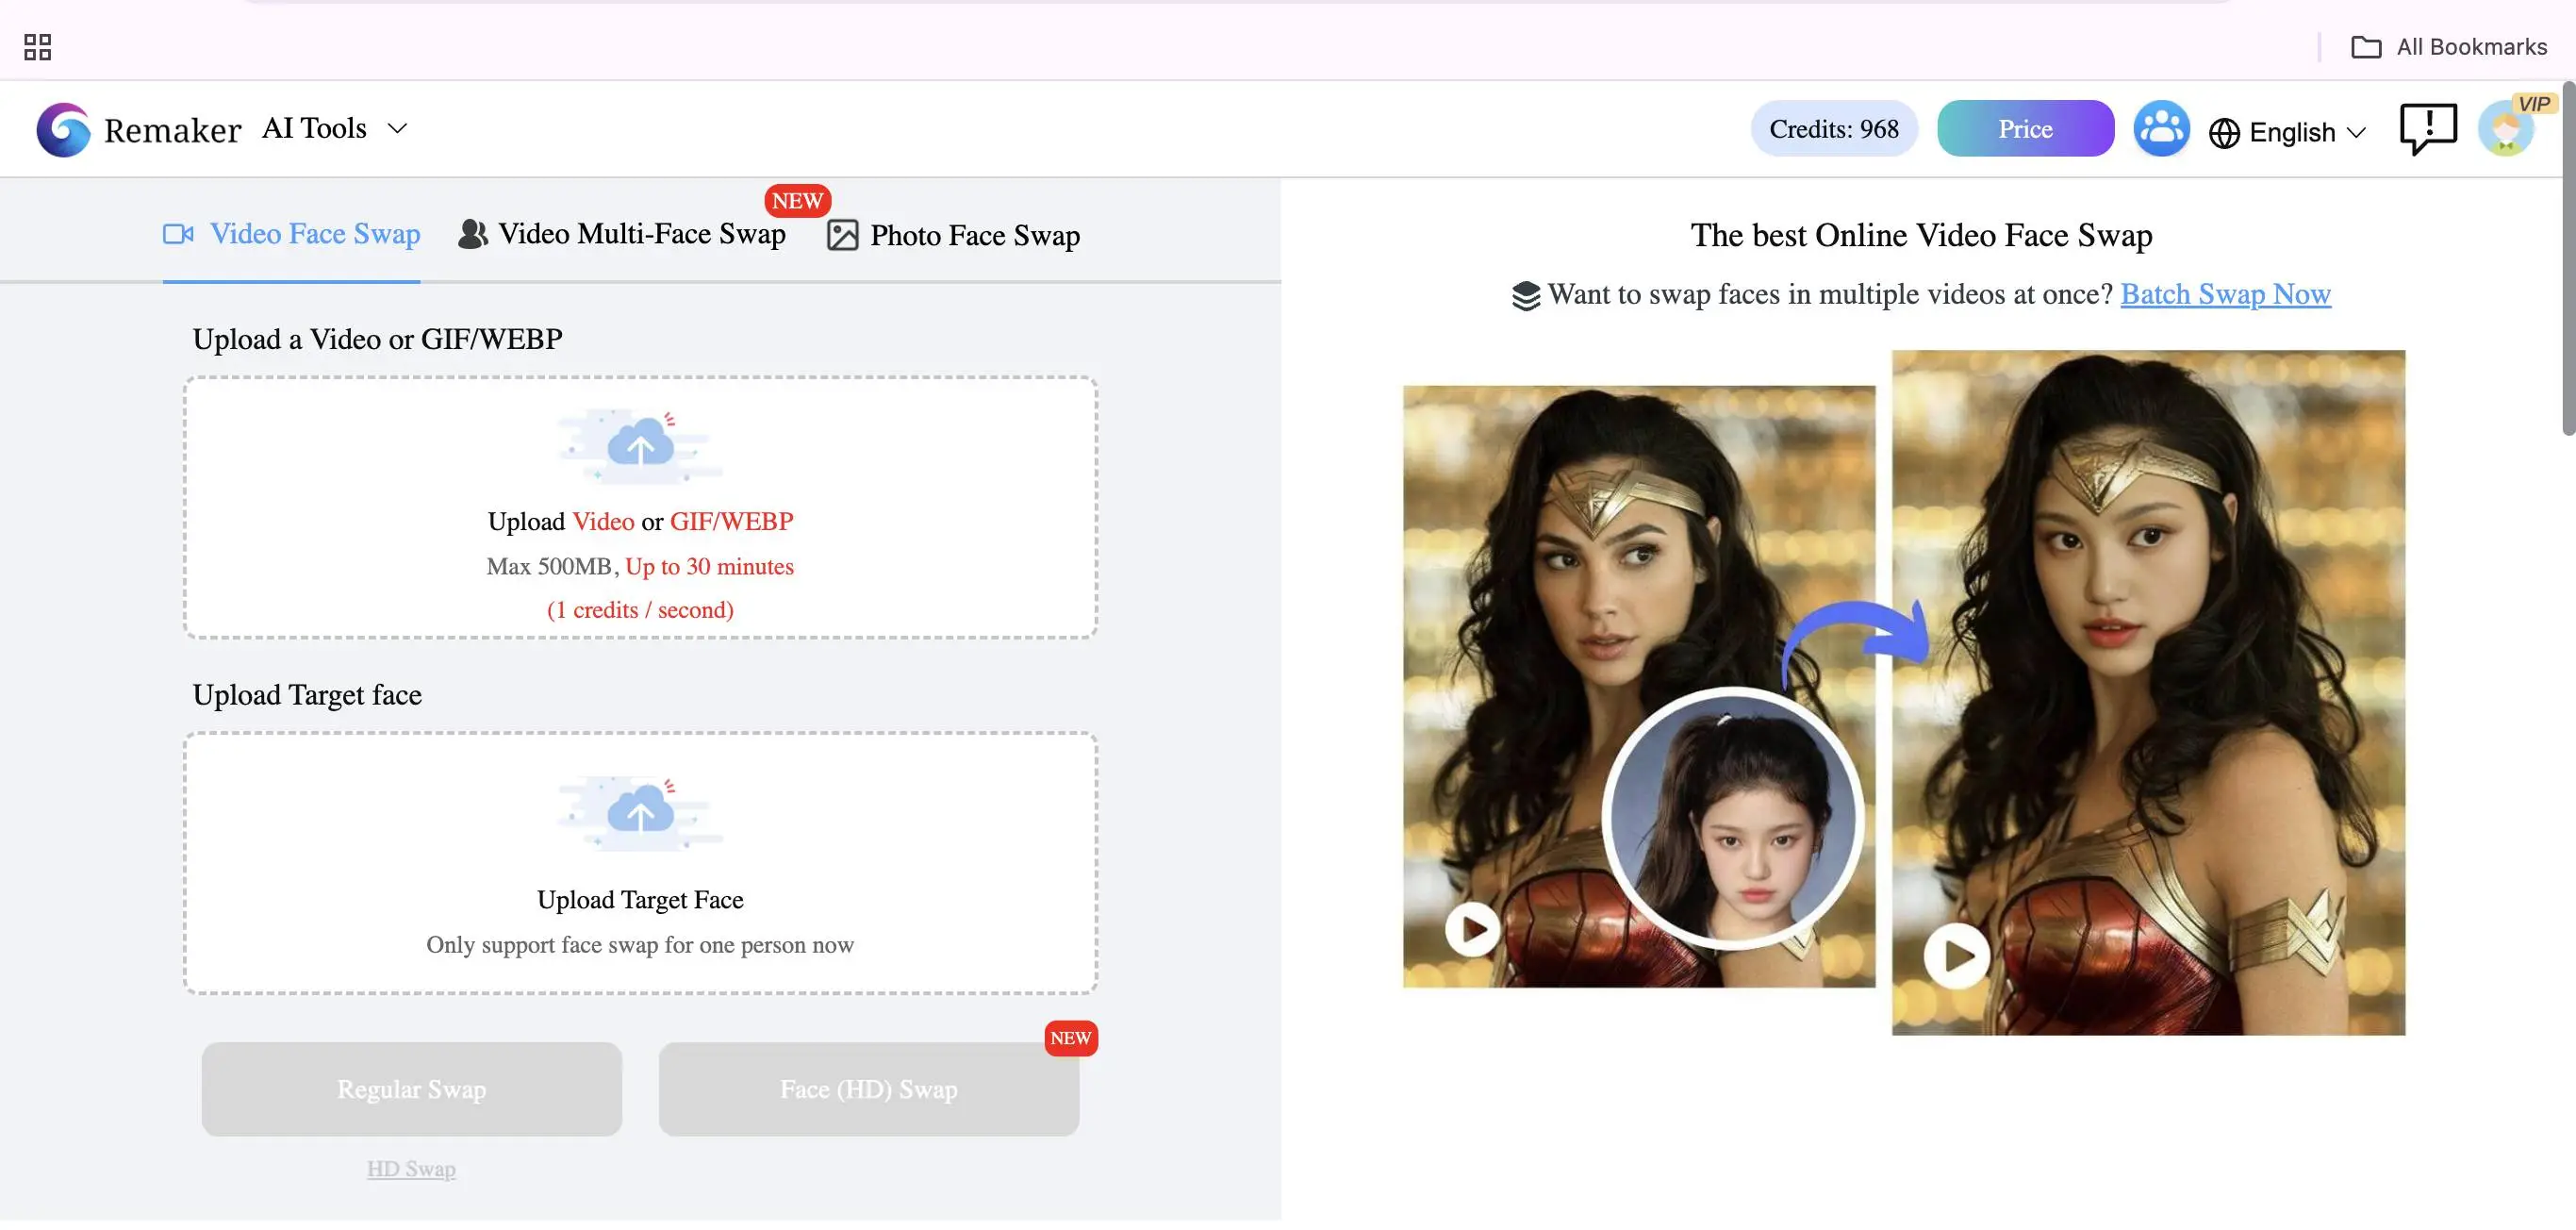Click the globe language icon

(2223, 133)
